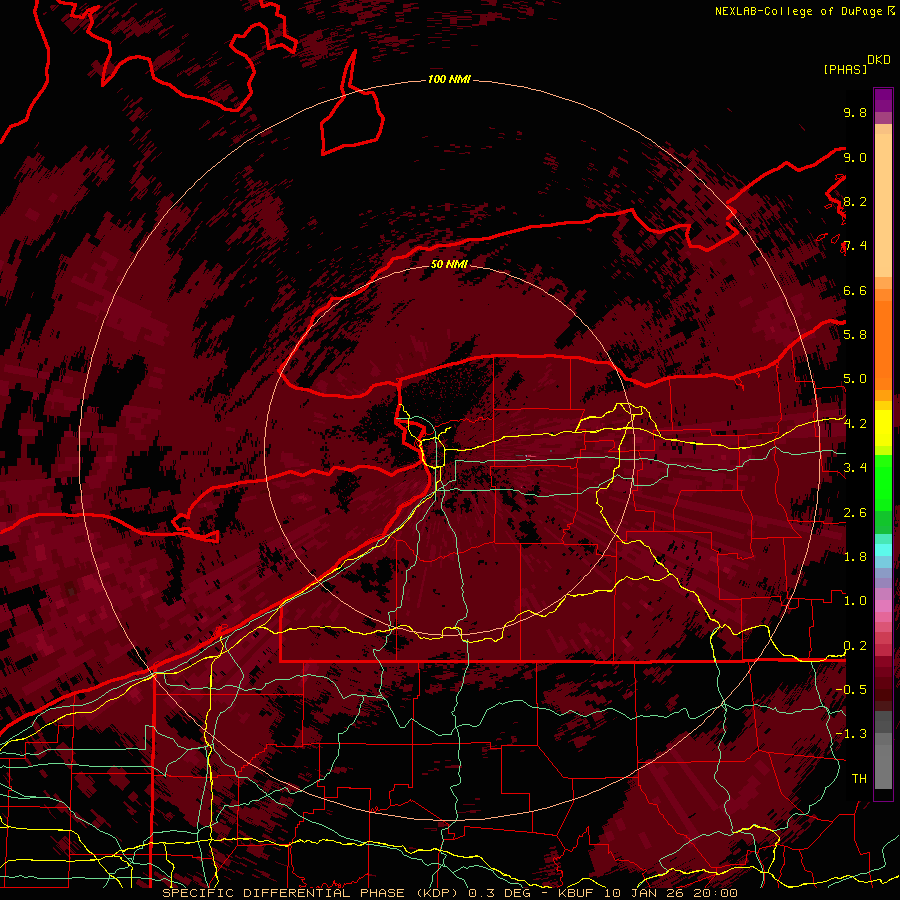Viewport: 900px width, 900px height.
Task: Click the bright green segment of the color bar
Action: (x=883, y=483)
